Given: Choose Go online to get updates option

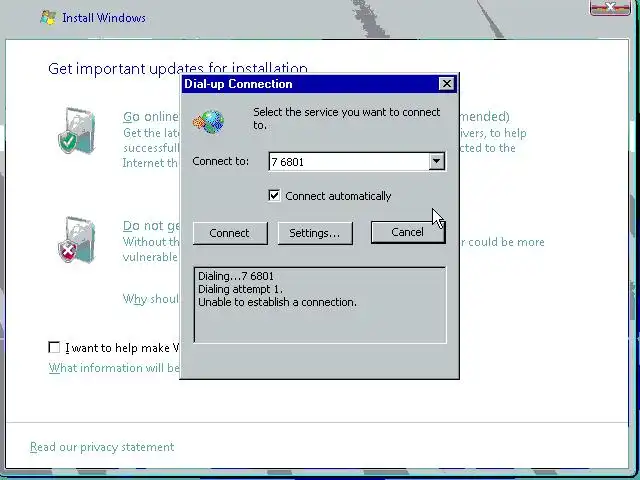Looking at the screenshot, I should click(151, 117).
